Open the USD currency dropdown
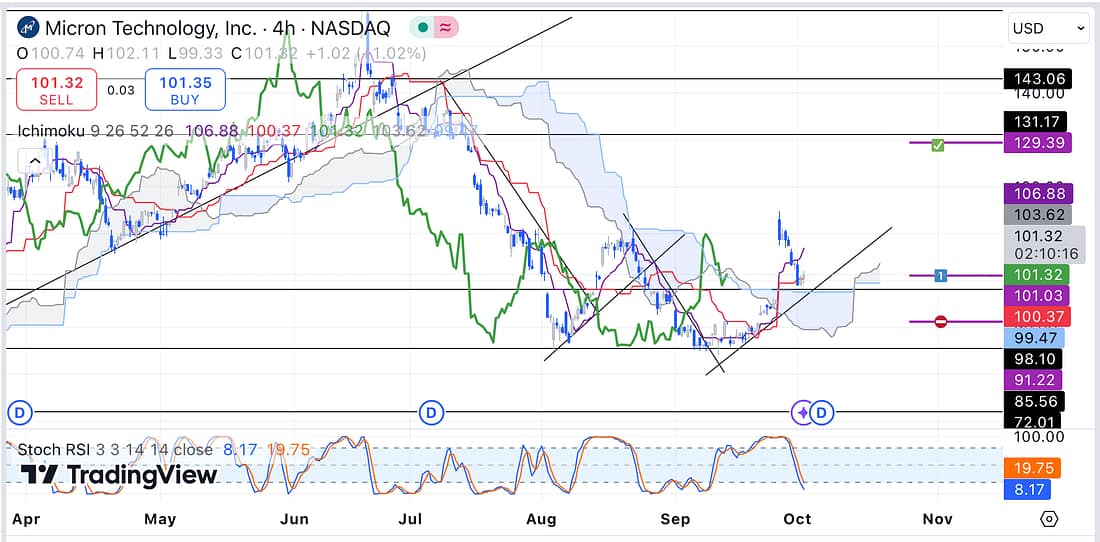Image resolution: width=1100 pixels, height=542 pixels. pyautogui.click(x=1048, y=29)
